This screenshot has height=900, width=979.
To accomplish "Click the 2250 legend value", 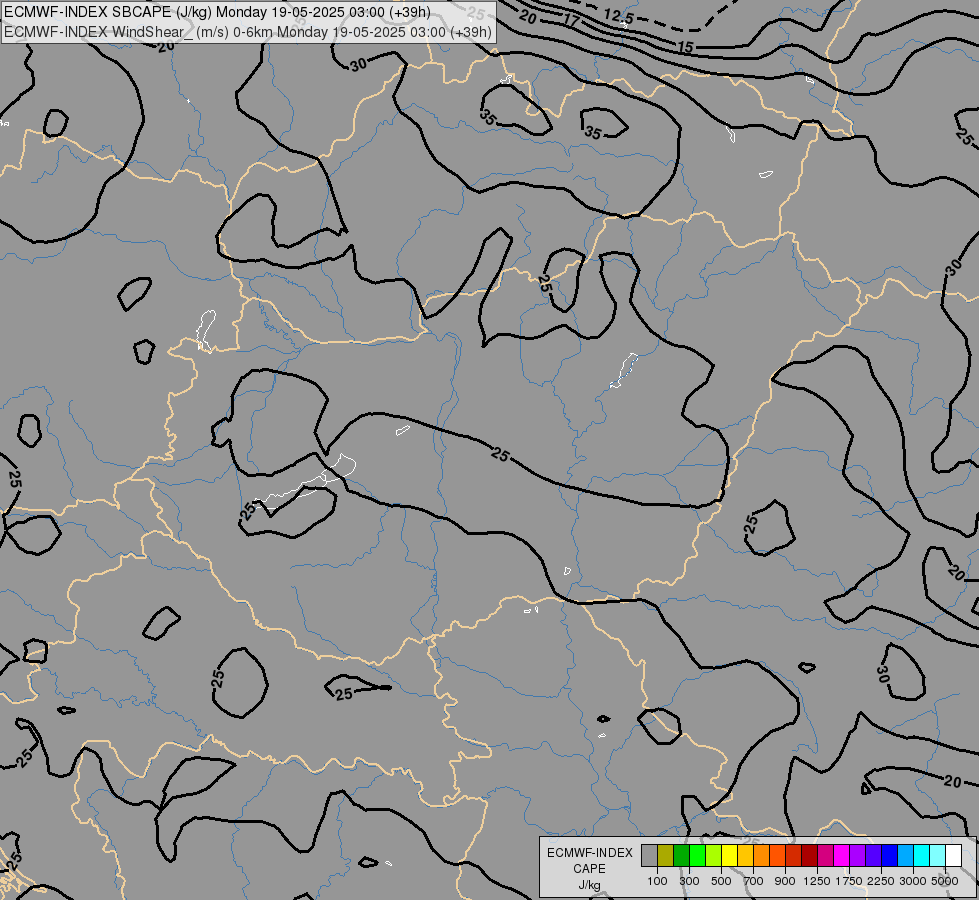I will tap(881, 881).
